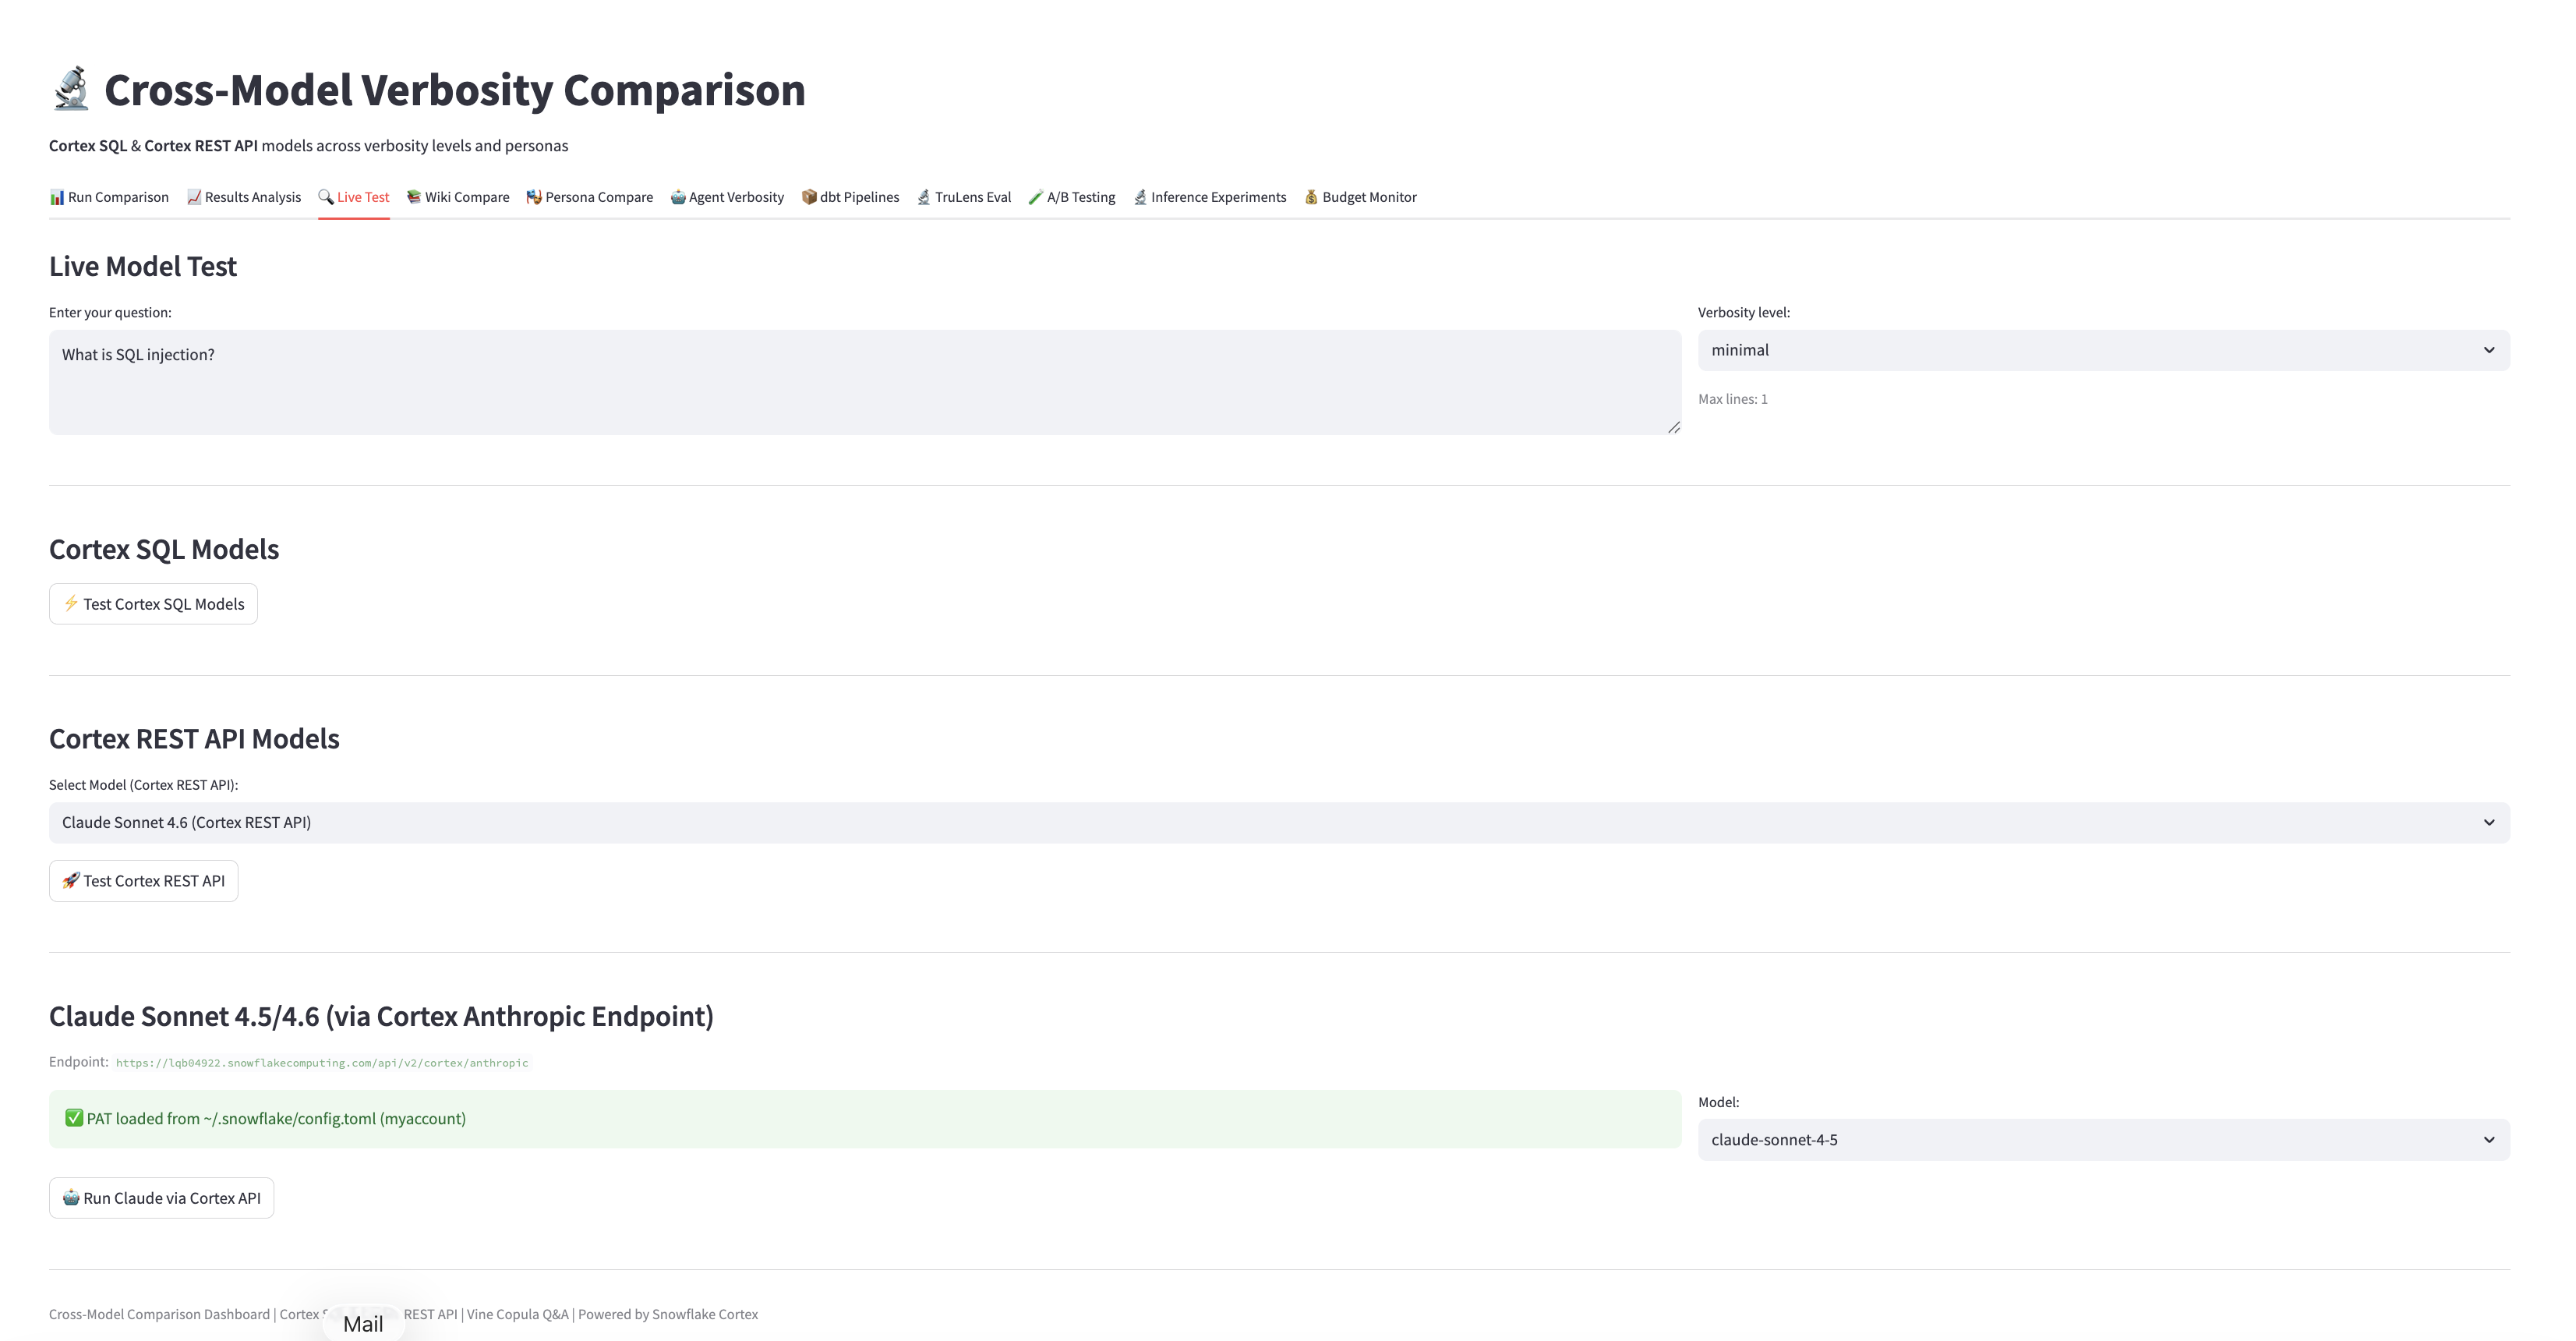This screenshot has height=1341, width=2576.
Task: Run Claude via Cortex API
Action: coord(161,1198)
